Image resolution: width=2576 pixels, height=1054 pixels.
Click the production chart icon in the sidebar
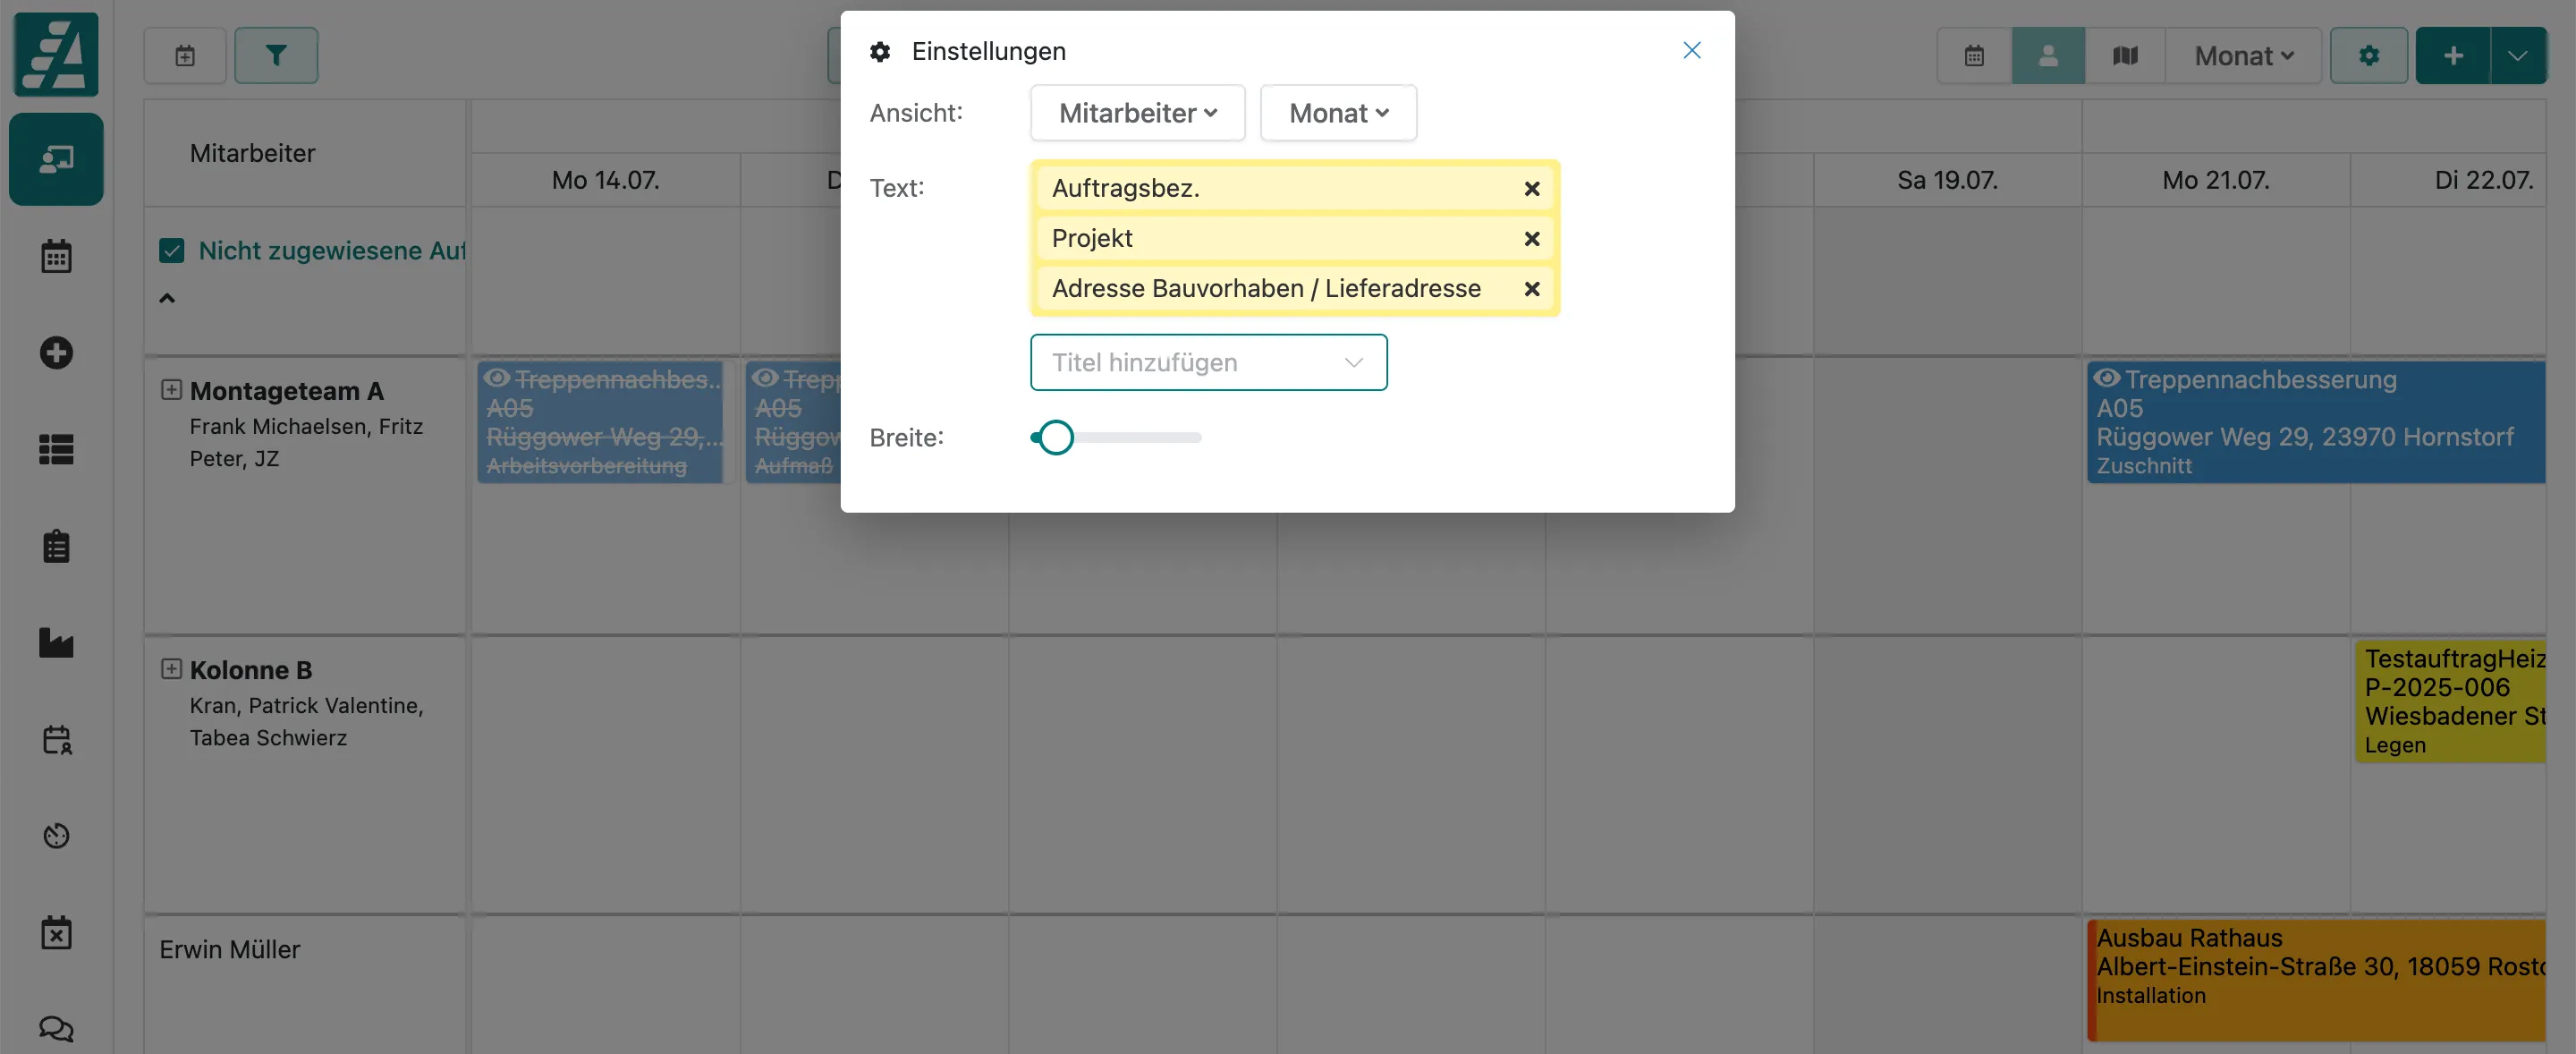coord(57,643)
